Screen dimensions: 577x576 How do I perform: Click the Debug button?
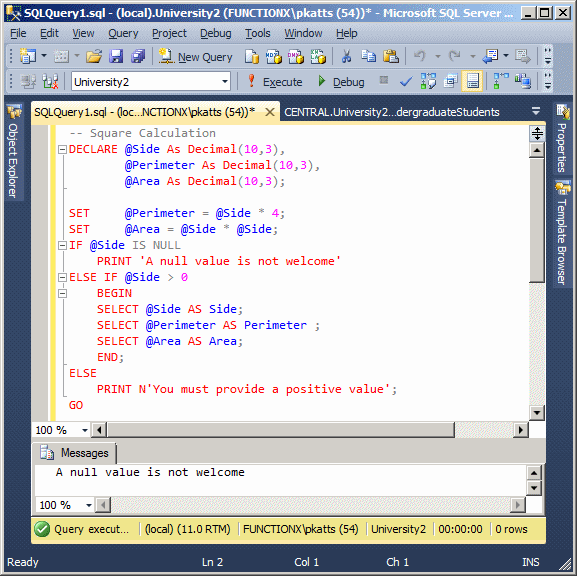coord(341,81)
